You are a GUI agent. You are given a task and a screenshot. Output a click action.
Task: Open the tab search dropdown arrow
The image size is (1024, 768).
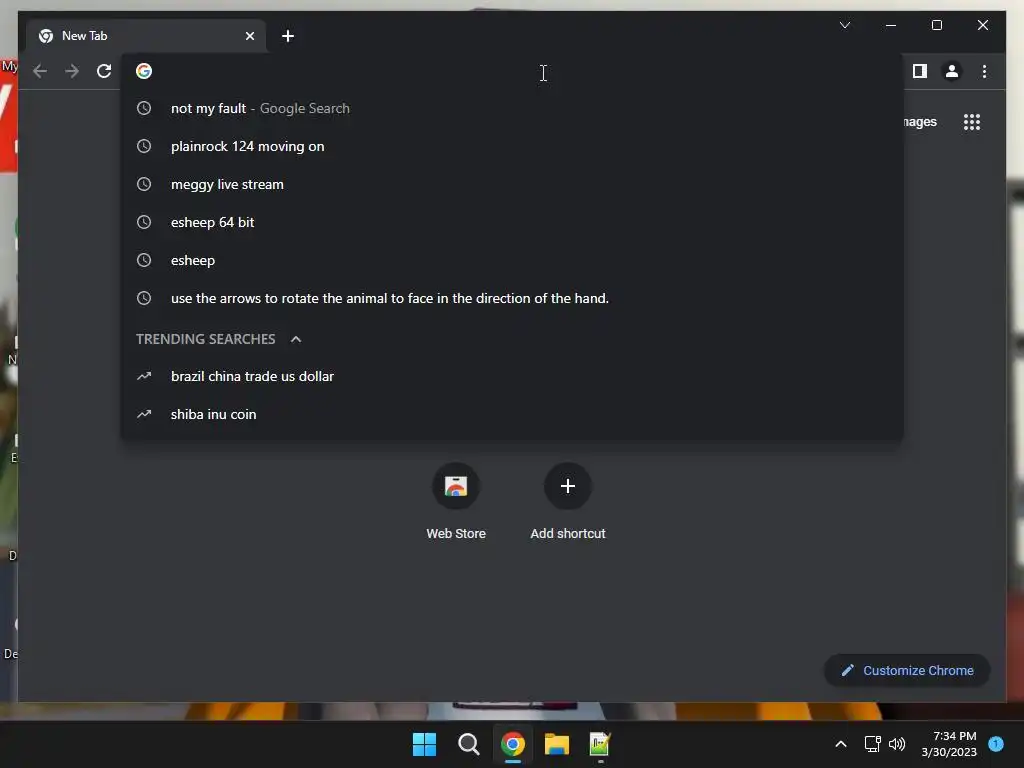845,25
